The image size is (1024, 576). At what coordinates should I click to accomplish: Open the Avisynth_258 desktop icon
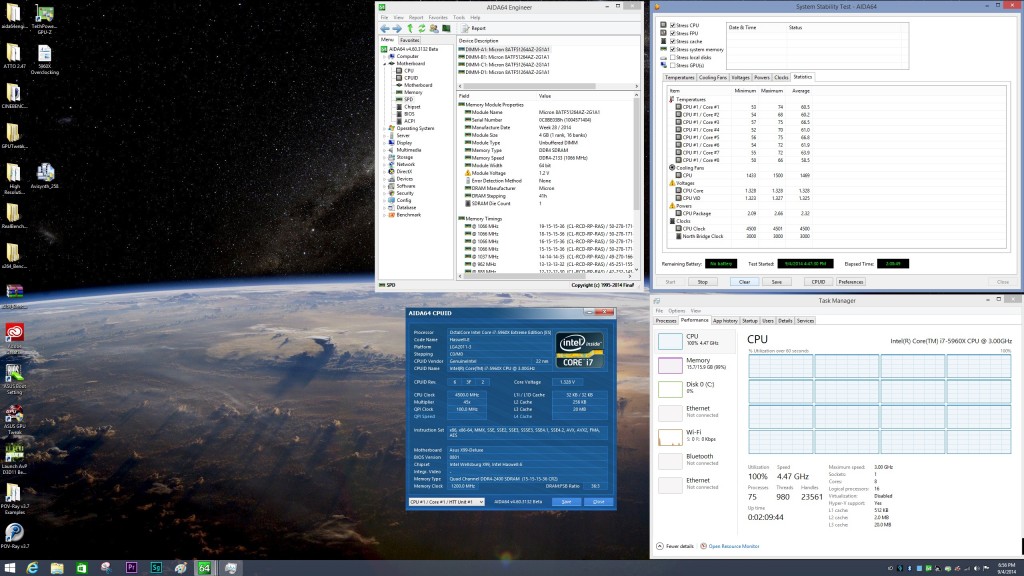[44, 176]
